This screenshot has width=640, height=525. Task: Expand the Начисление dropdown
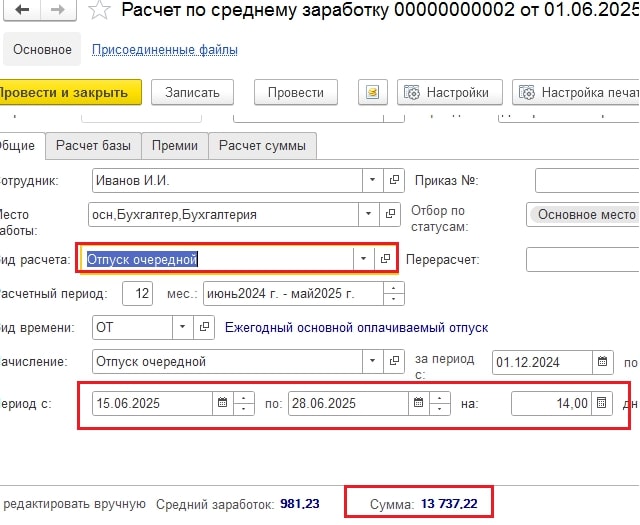(x=372, y=361)
